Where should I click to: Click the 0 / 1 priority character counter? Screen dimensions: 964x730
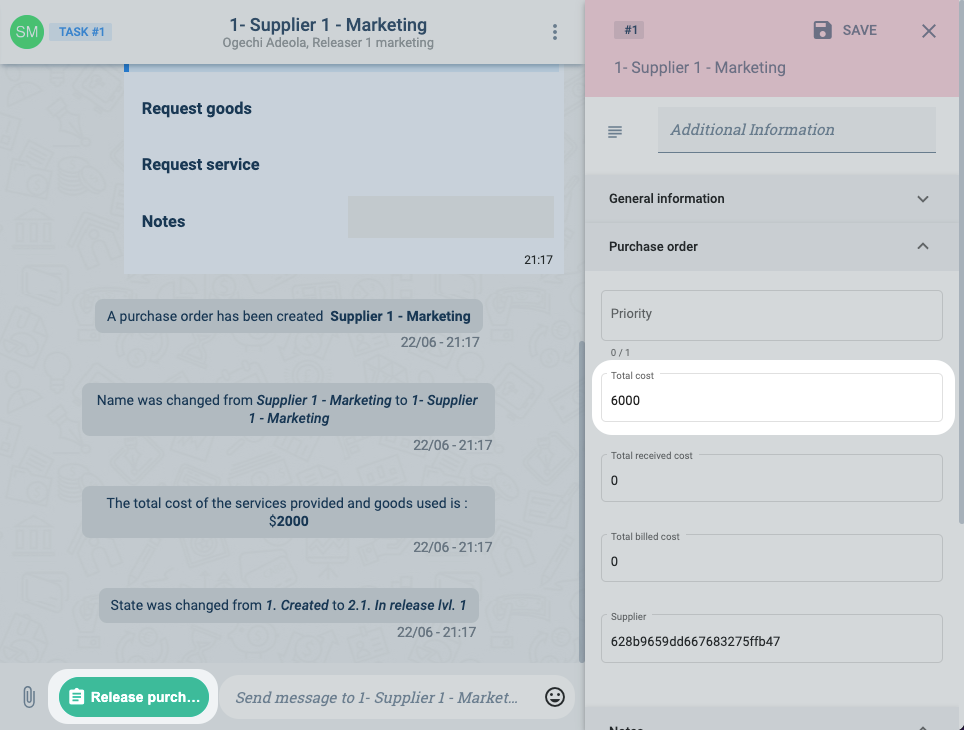click(620, 352)
